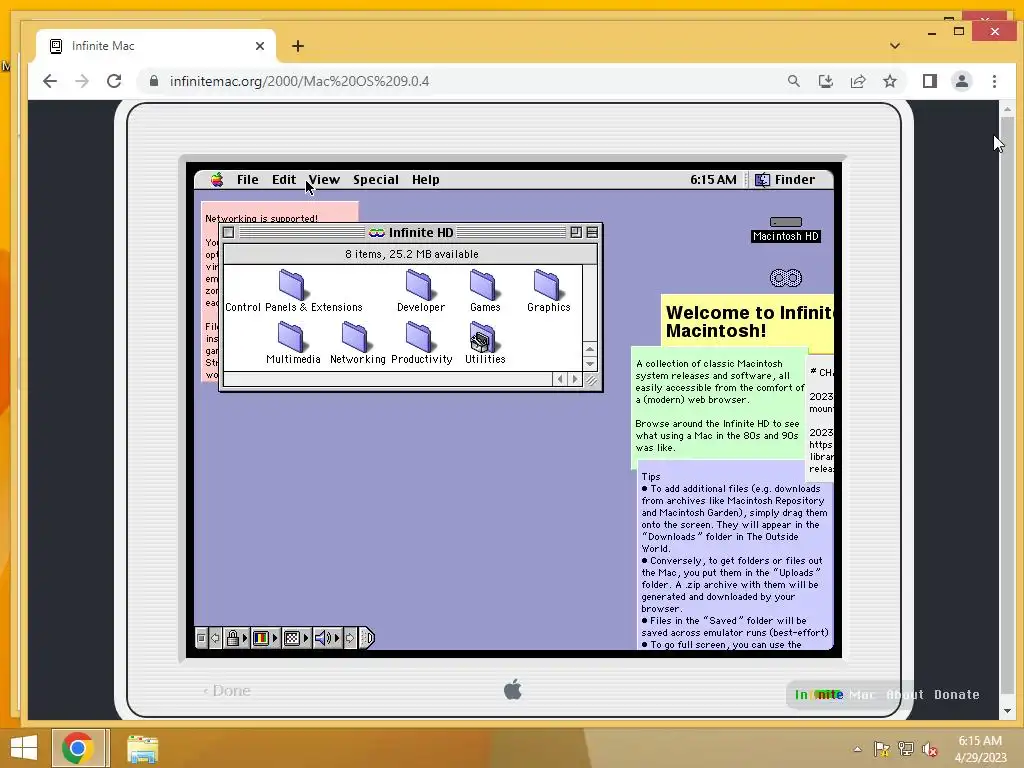Toggle the browser side panel
1024x768 pixels.
pyautogui.click(x=930, y=81)
